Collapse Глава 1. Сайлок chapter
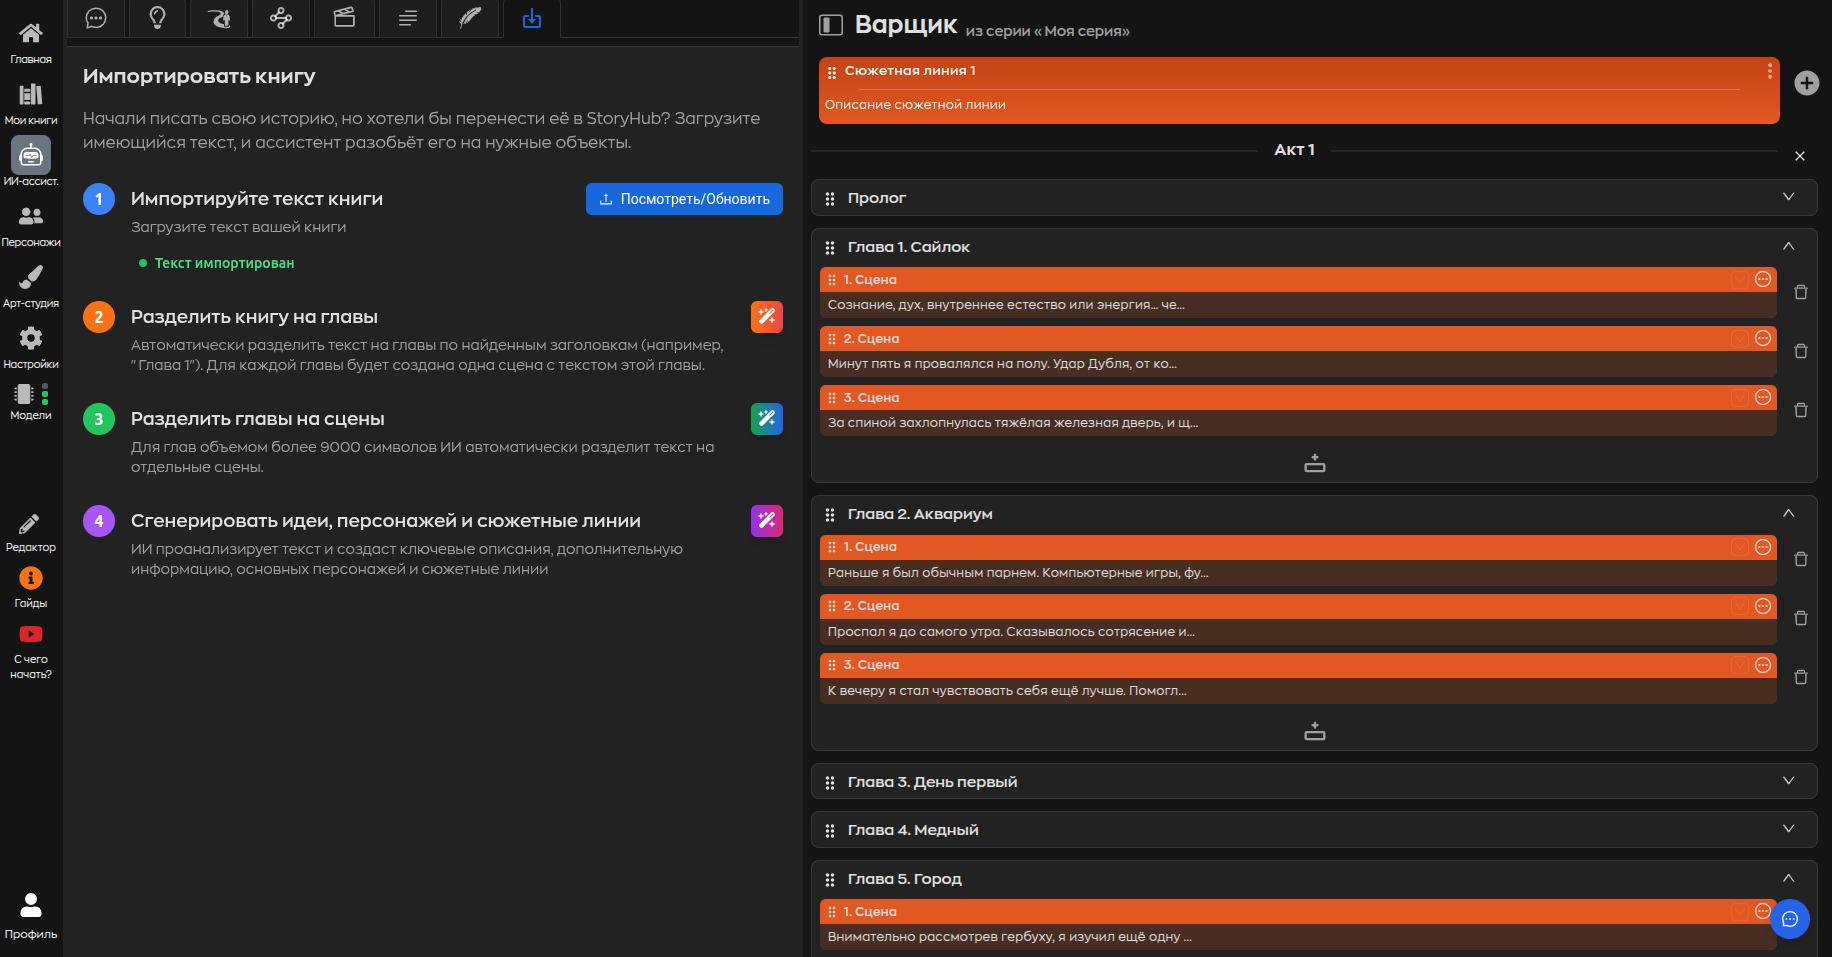The height and width of the screenshot is (957, 1832). tap(1788, 246)
